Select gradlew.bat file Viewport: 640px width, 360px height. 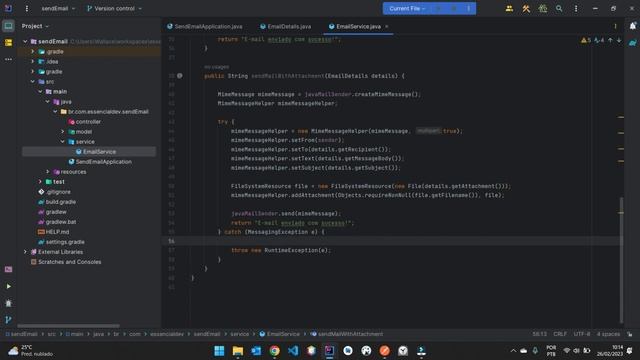pyautogui.click(x=57, y=222)
